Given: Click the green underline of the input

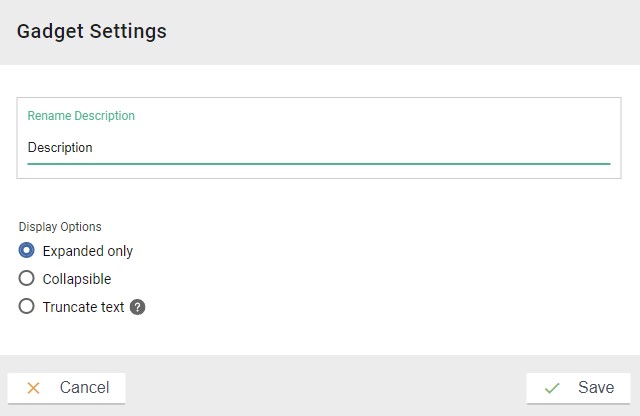Looking at the screenshot, I should (x=320, y=163).
